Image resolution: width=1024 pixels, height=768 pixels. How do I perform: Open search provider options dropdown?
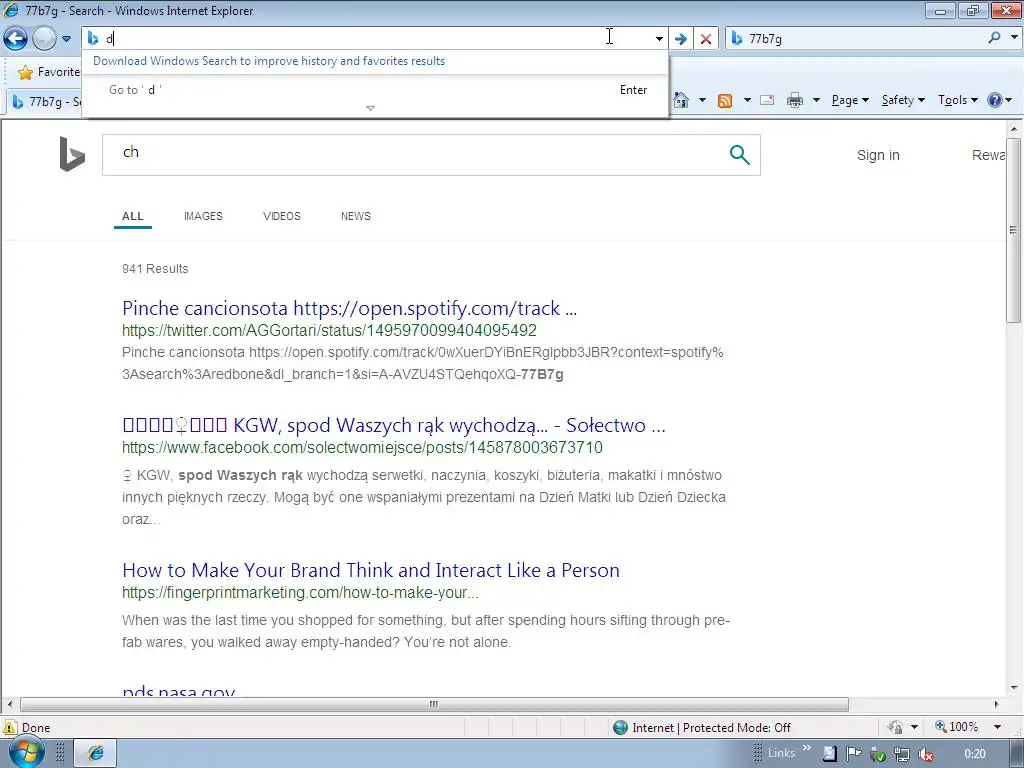point(1014,38)
